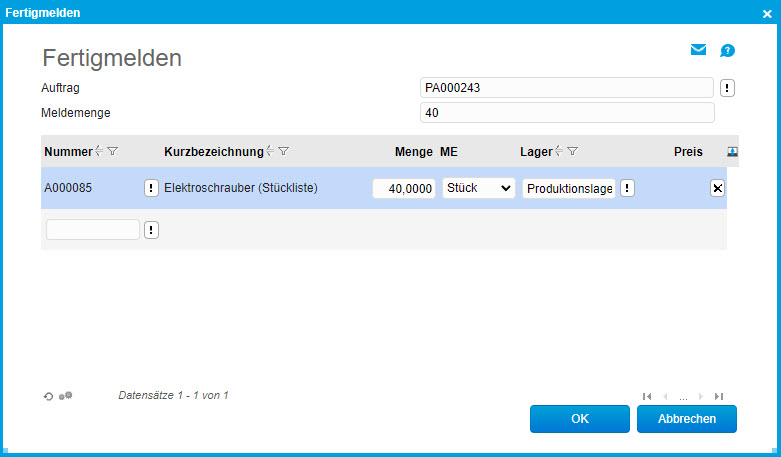Image resolution: width=781 pixels, height=457 pixels.
Task: Click the empty new number input field
Action: point(93,229)
